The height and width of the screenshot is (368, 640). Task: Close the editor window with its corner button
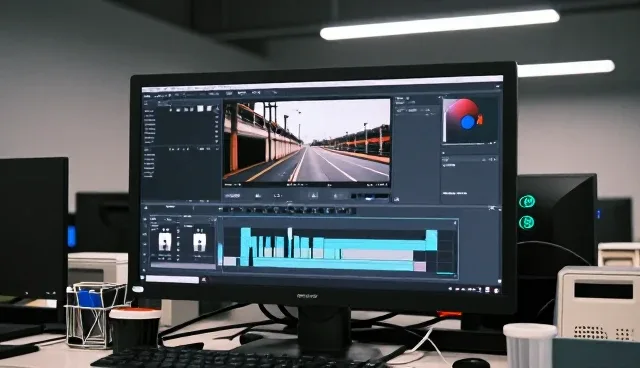(x=498, y=86)
